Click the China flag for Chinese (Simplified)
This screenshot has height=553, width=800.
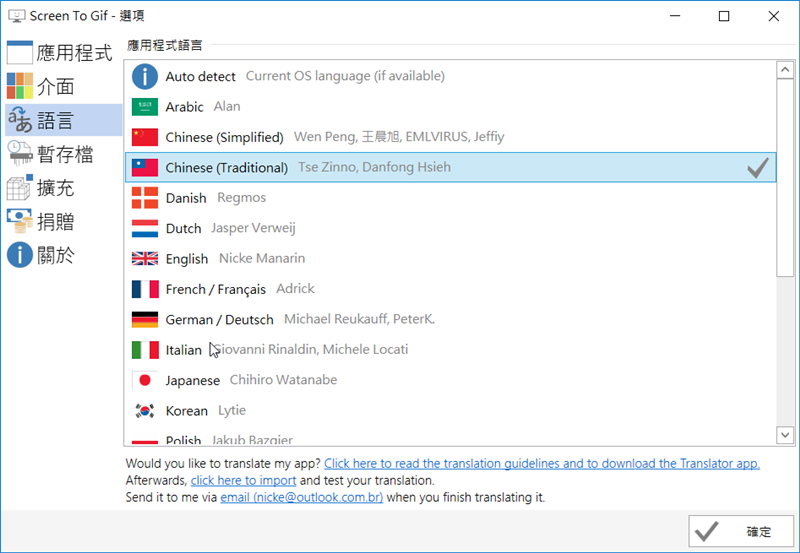pos(145,137)
